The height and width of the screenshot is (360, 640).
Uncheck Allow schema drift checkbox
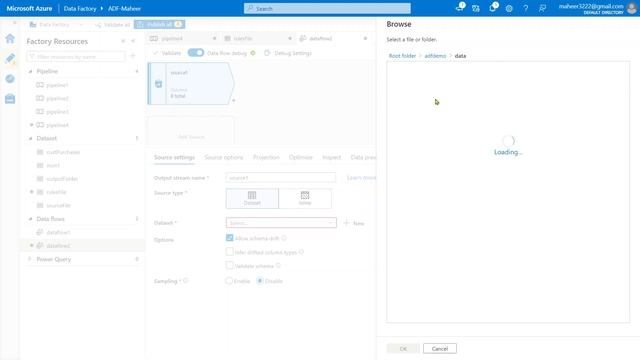229,238
